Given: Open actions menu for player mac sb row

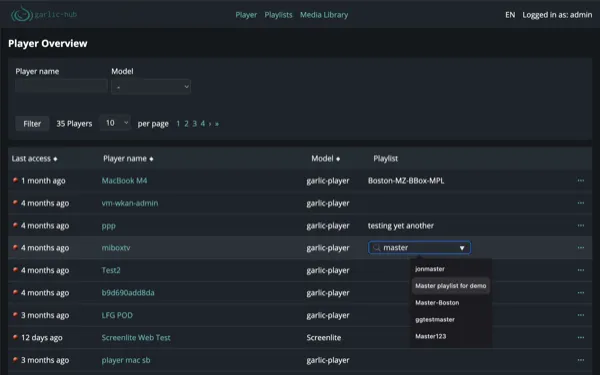Looking at the screenshot, I should [580, 360].
